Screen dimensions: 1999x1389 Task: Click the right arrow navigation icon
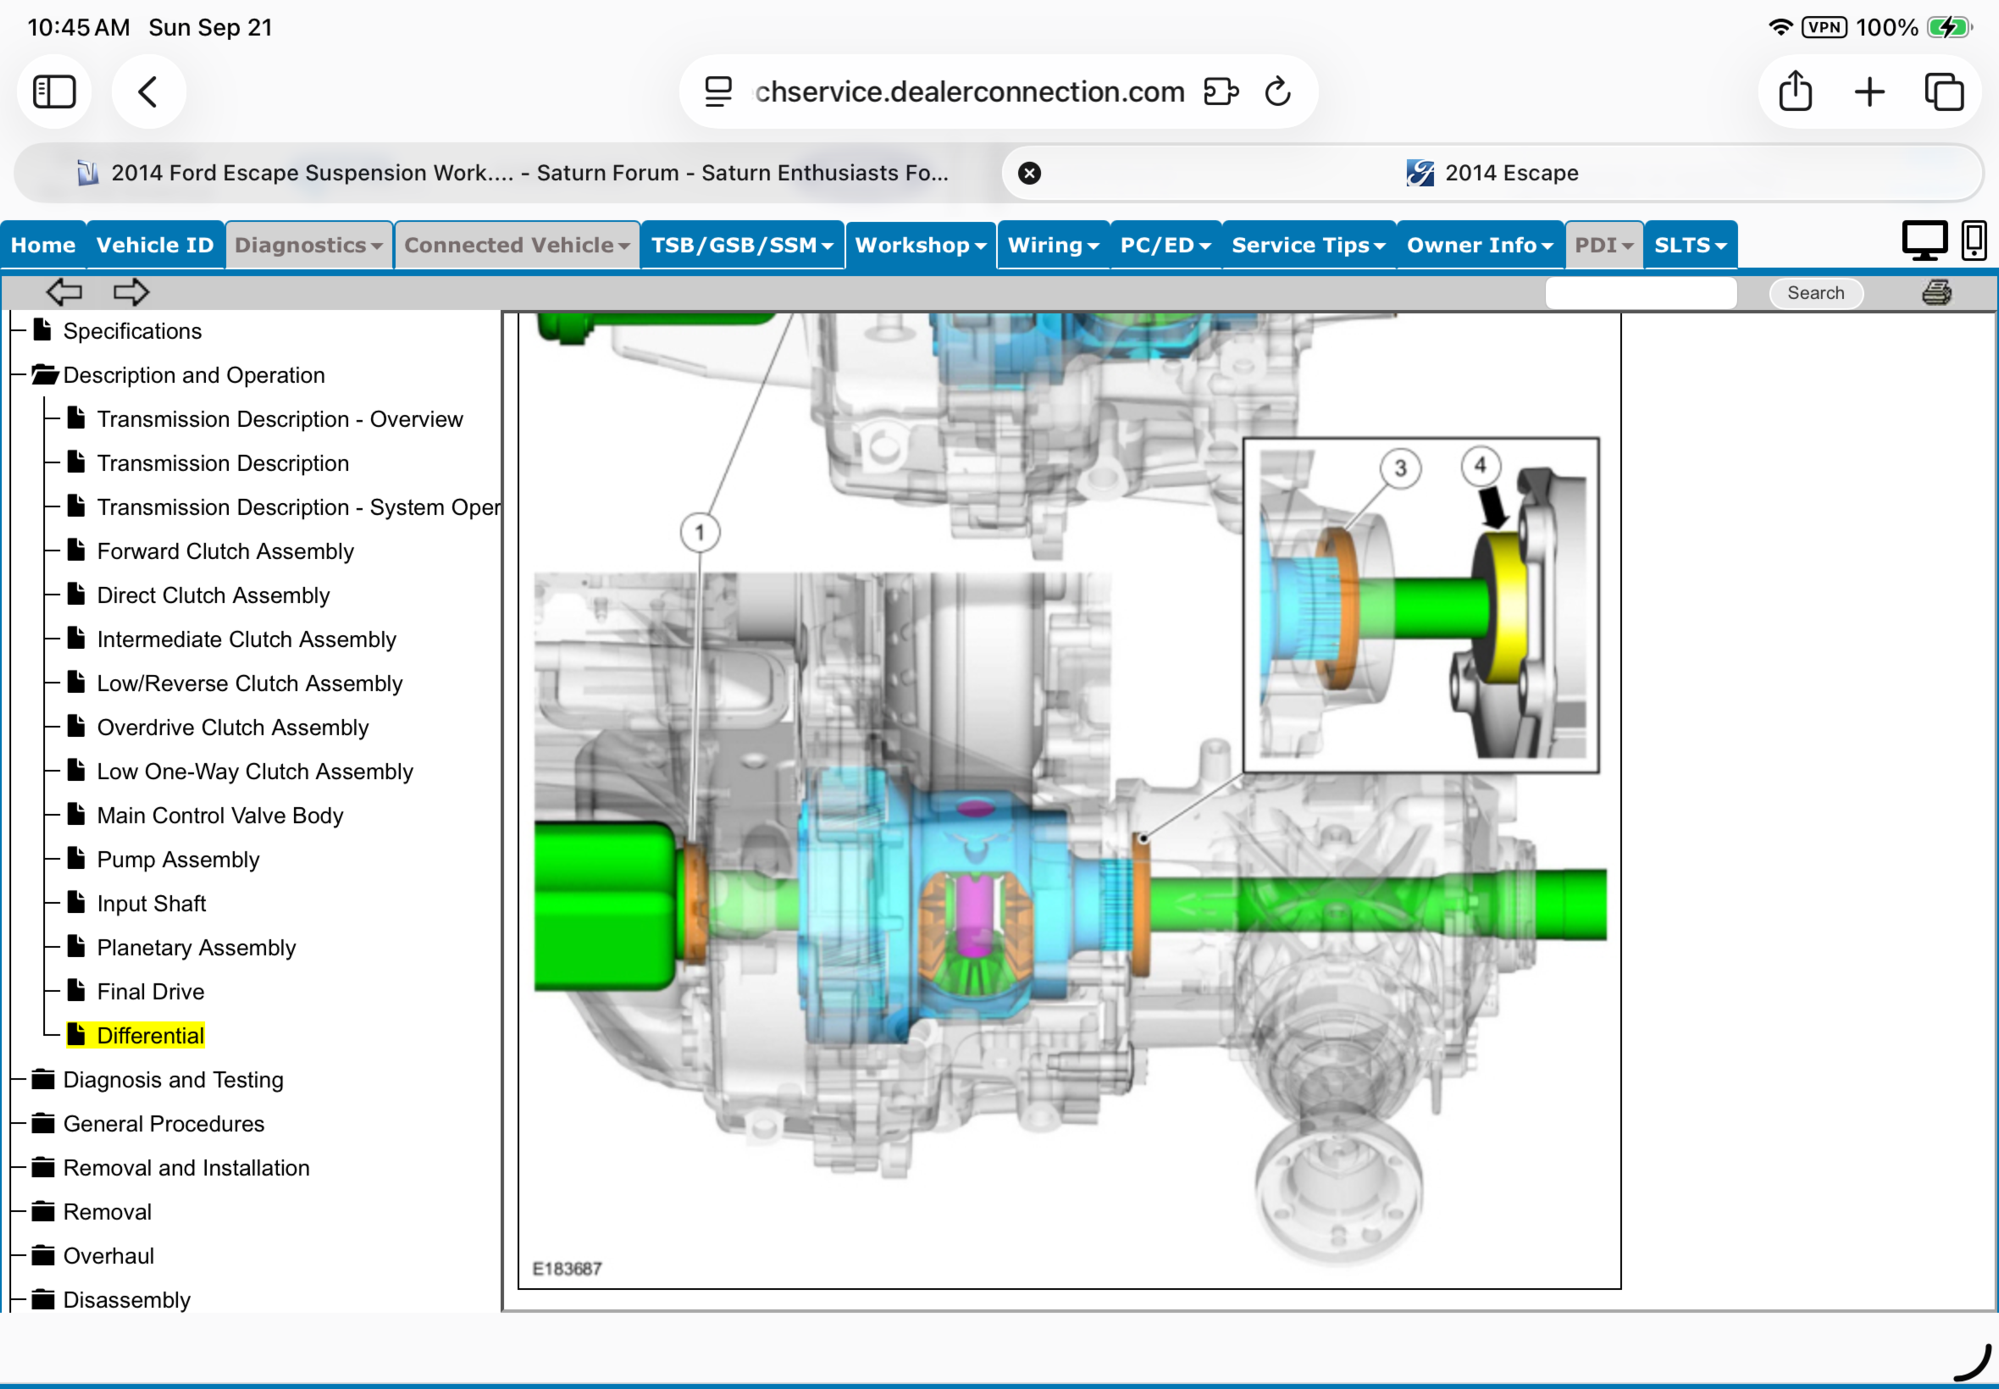(x=131, y=292)
